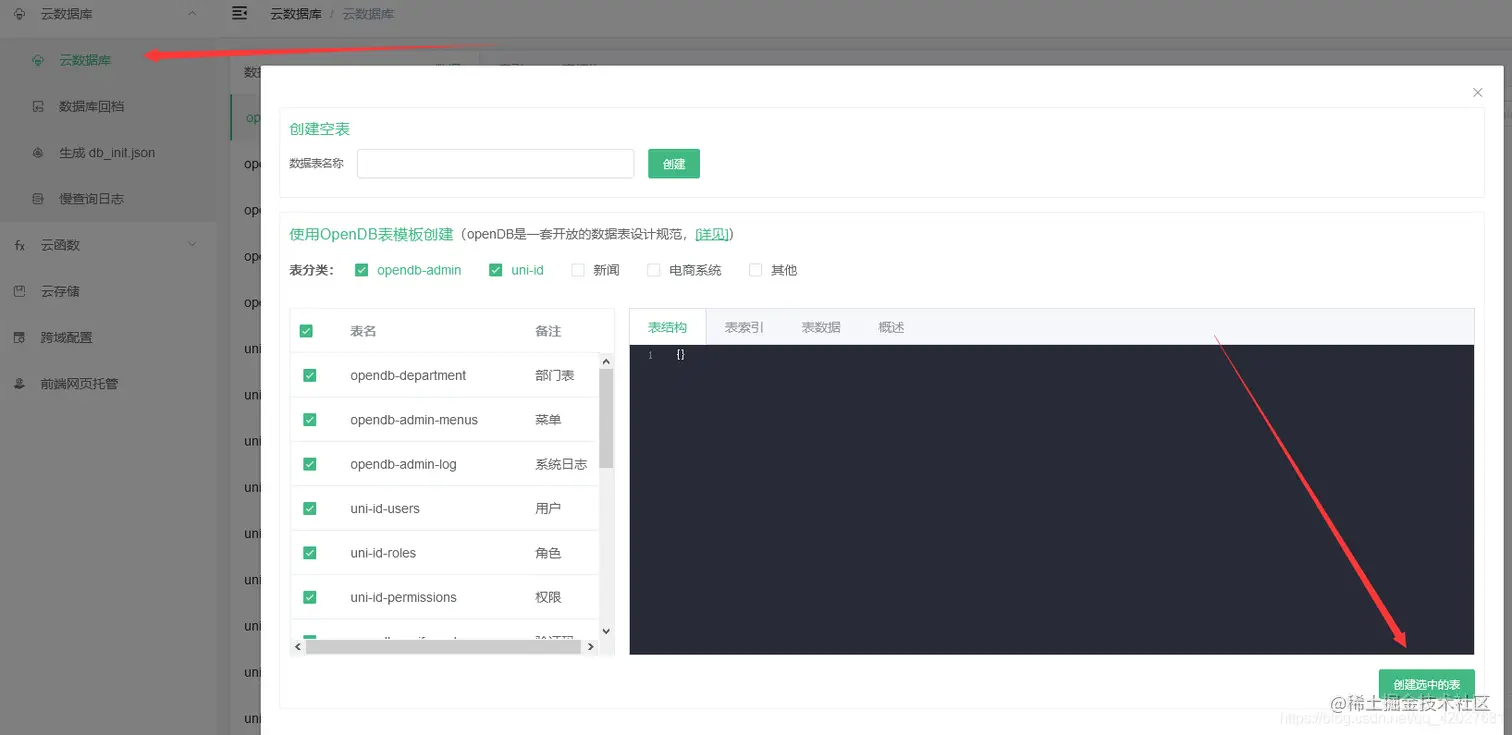Collapse the 云数据库 sidebar group
Viewport: 1512px width, 735px height.
[x=193, y=14]
